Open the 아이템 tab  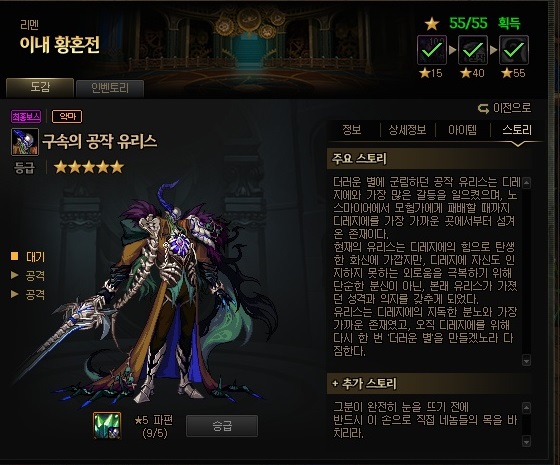(462, 130)
